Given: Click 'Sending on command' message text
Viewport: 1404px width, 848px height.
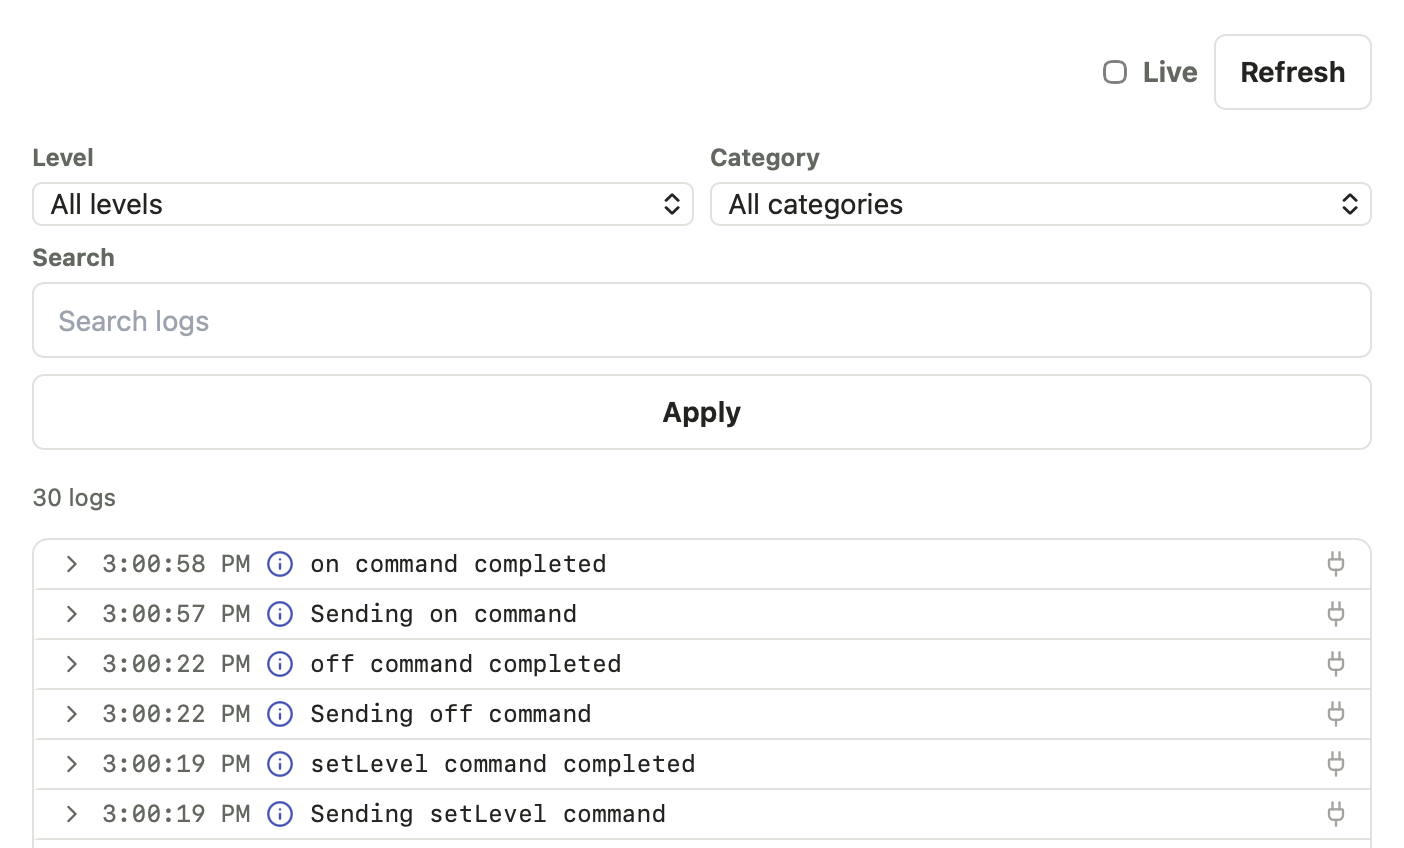Looking at the screenshot, I should coord(443,614).
